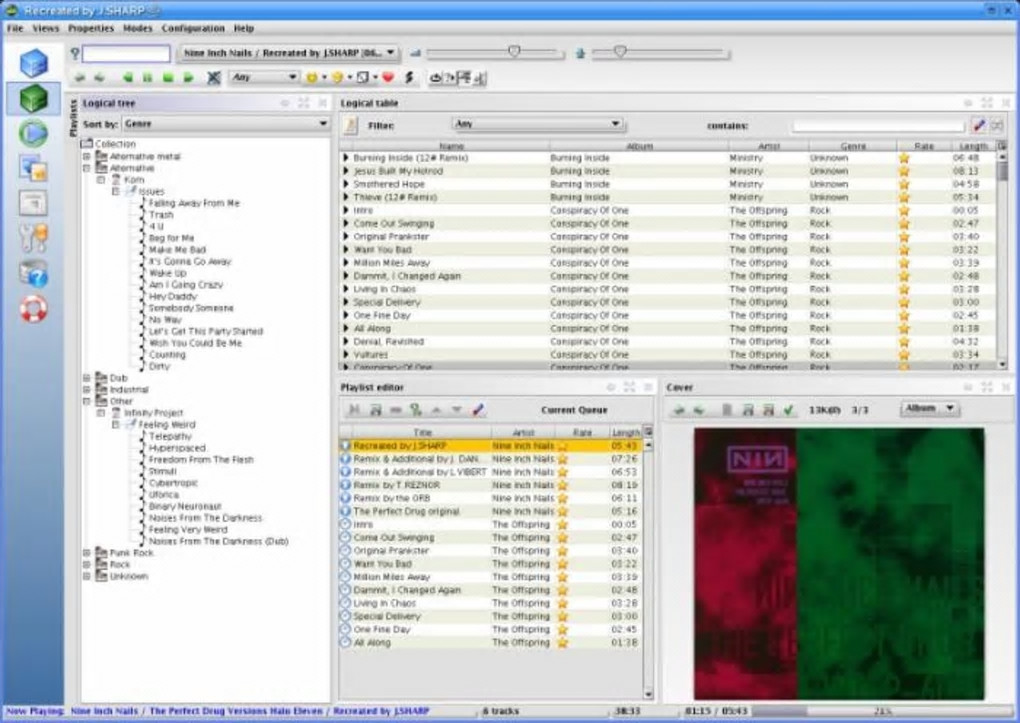Image resolution: width=1020 pixels, height=723 pixels.
Task: Mute audio with crossed speaker icon
Action: pos(213,77)
